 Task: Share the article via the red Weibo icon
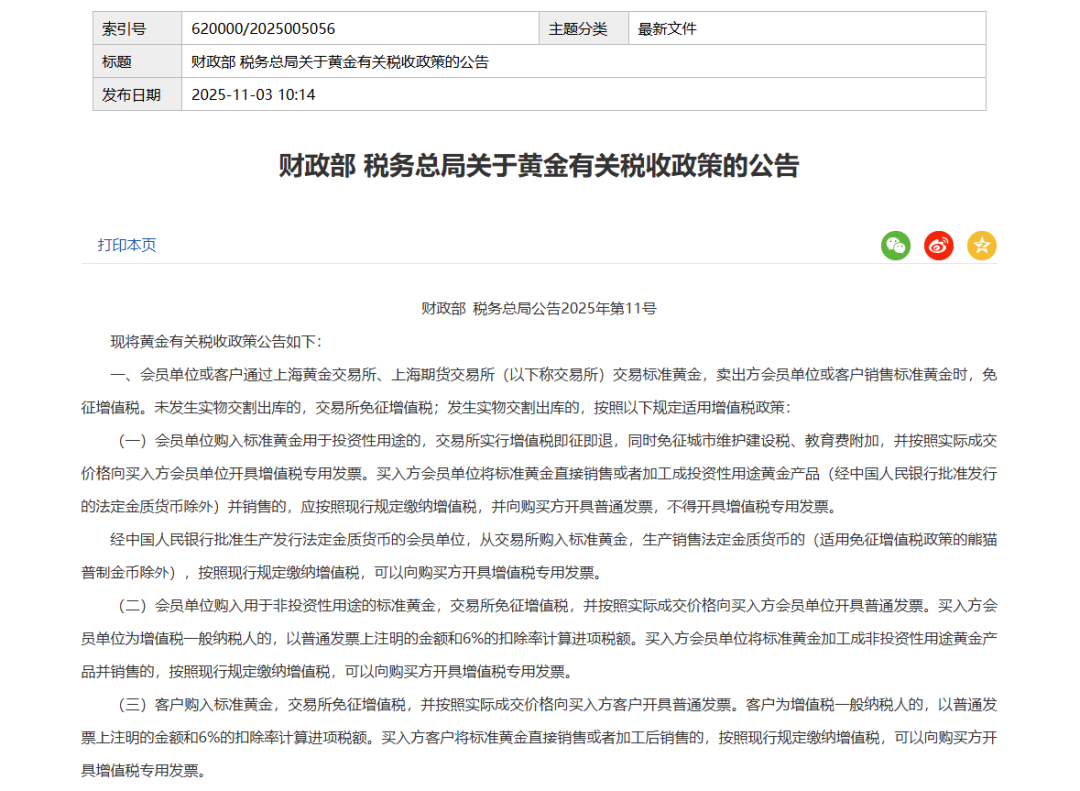point(938,245)
